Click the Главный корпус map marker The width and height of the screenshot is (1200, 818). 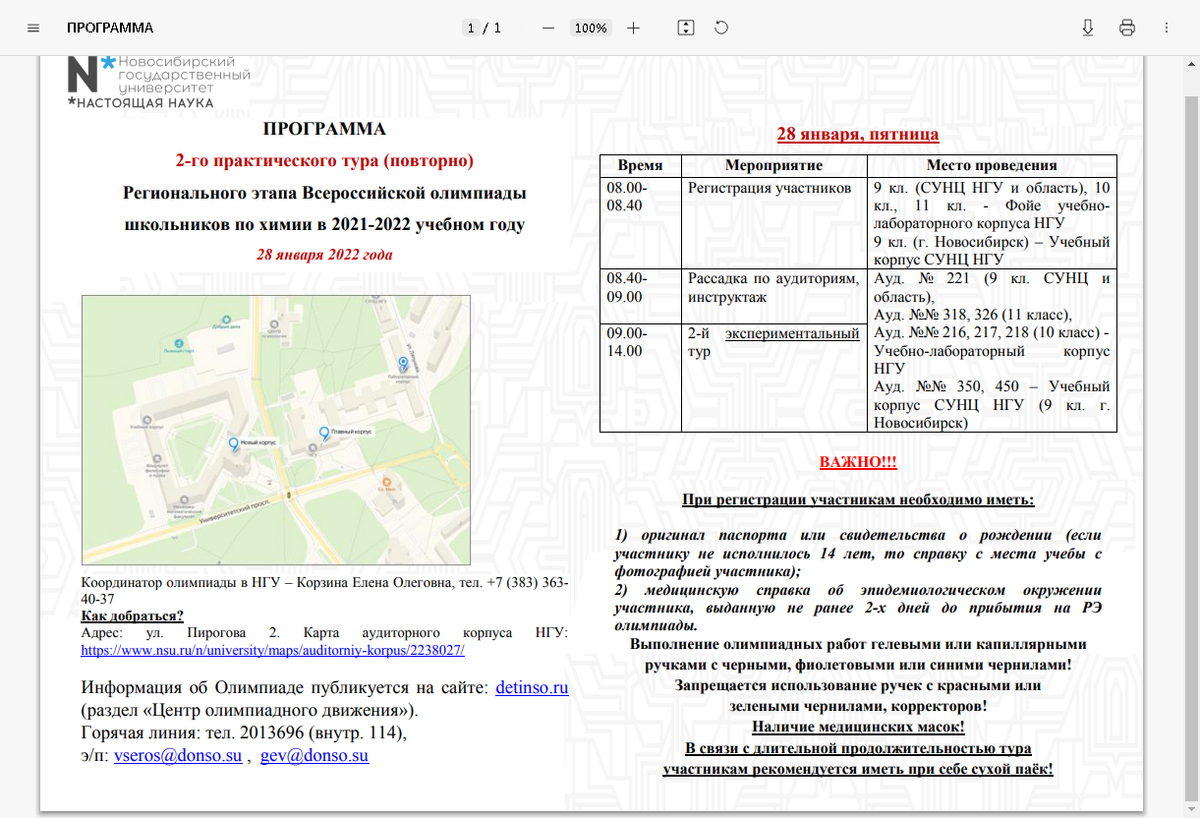[323, 433]
